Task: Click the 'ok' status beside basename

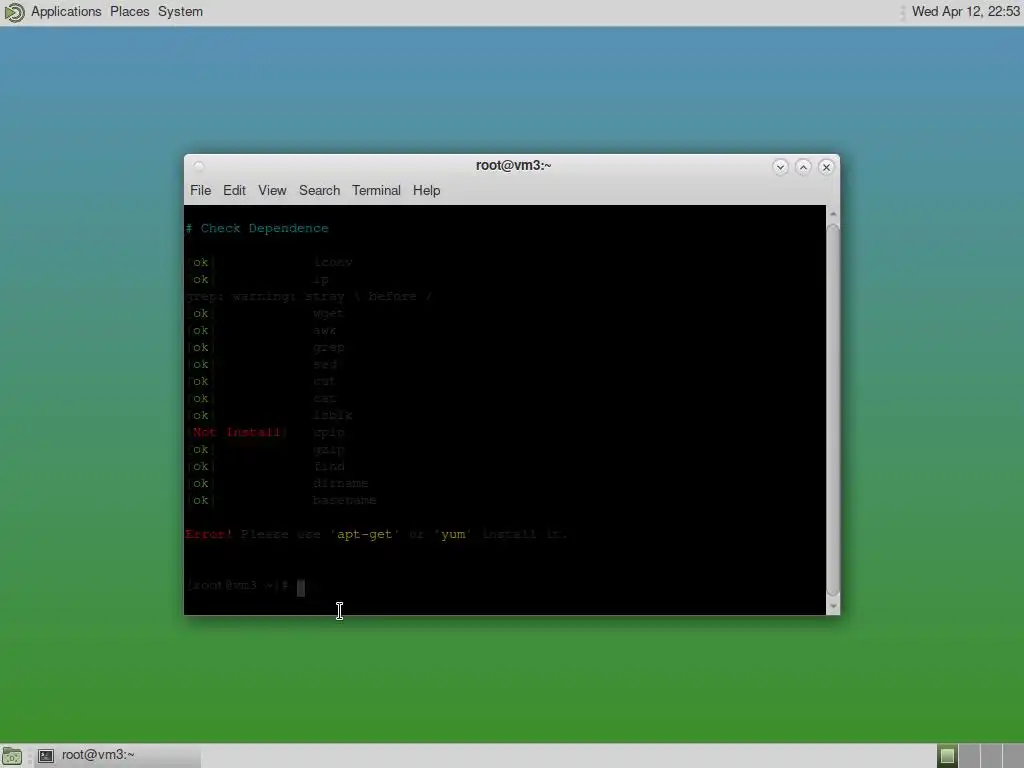Action: [200, 500]
